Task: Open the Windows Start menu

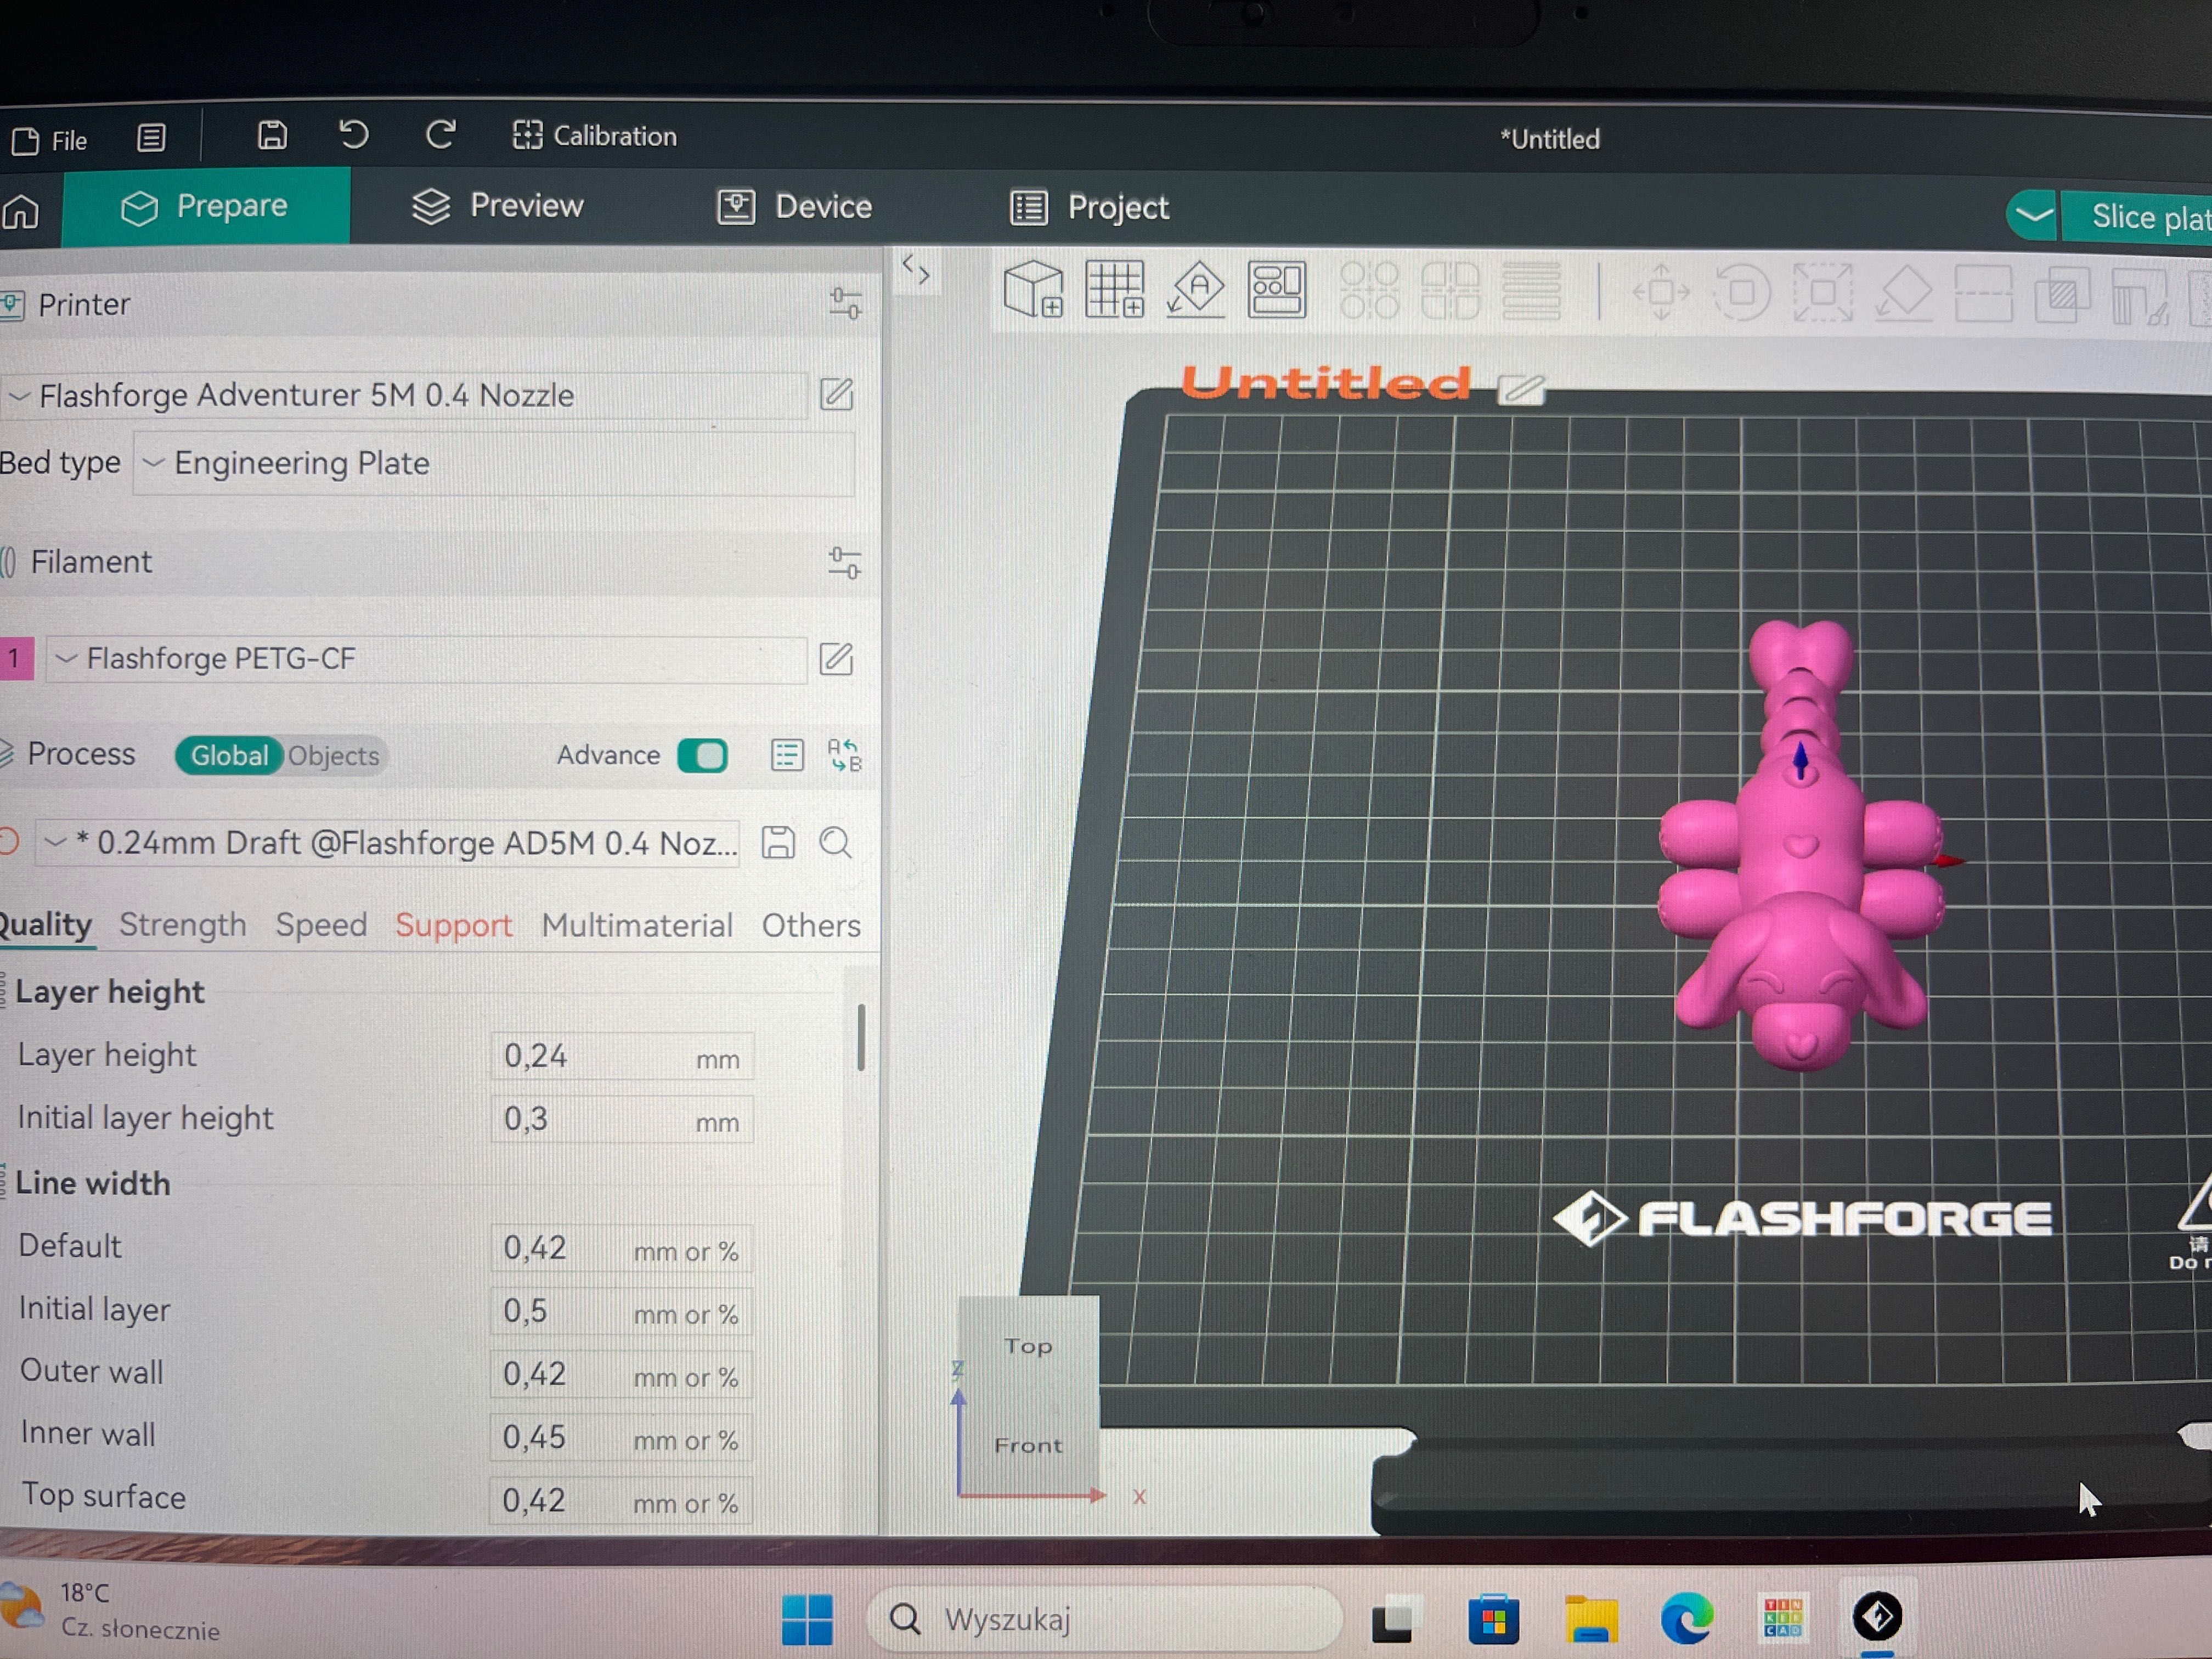Action: [807, 1619]
